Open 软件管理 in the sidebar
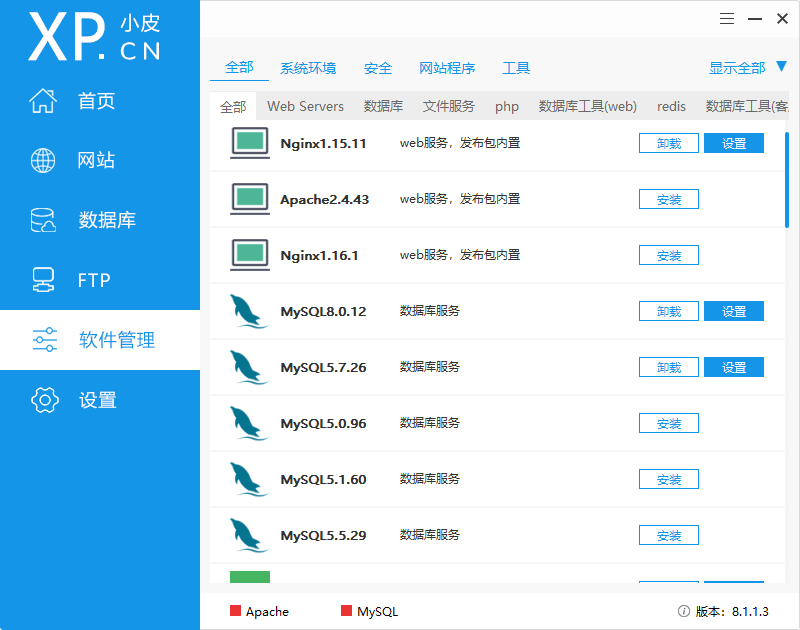Viewport: 800px width, 630px height. [100, 340]
